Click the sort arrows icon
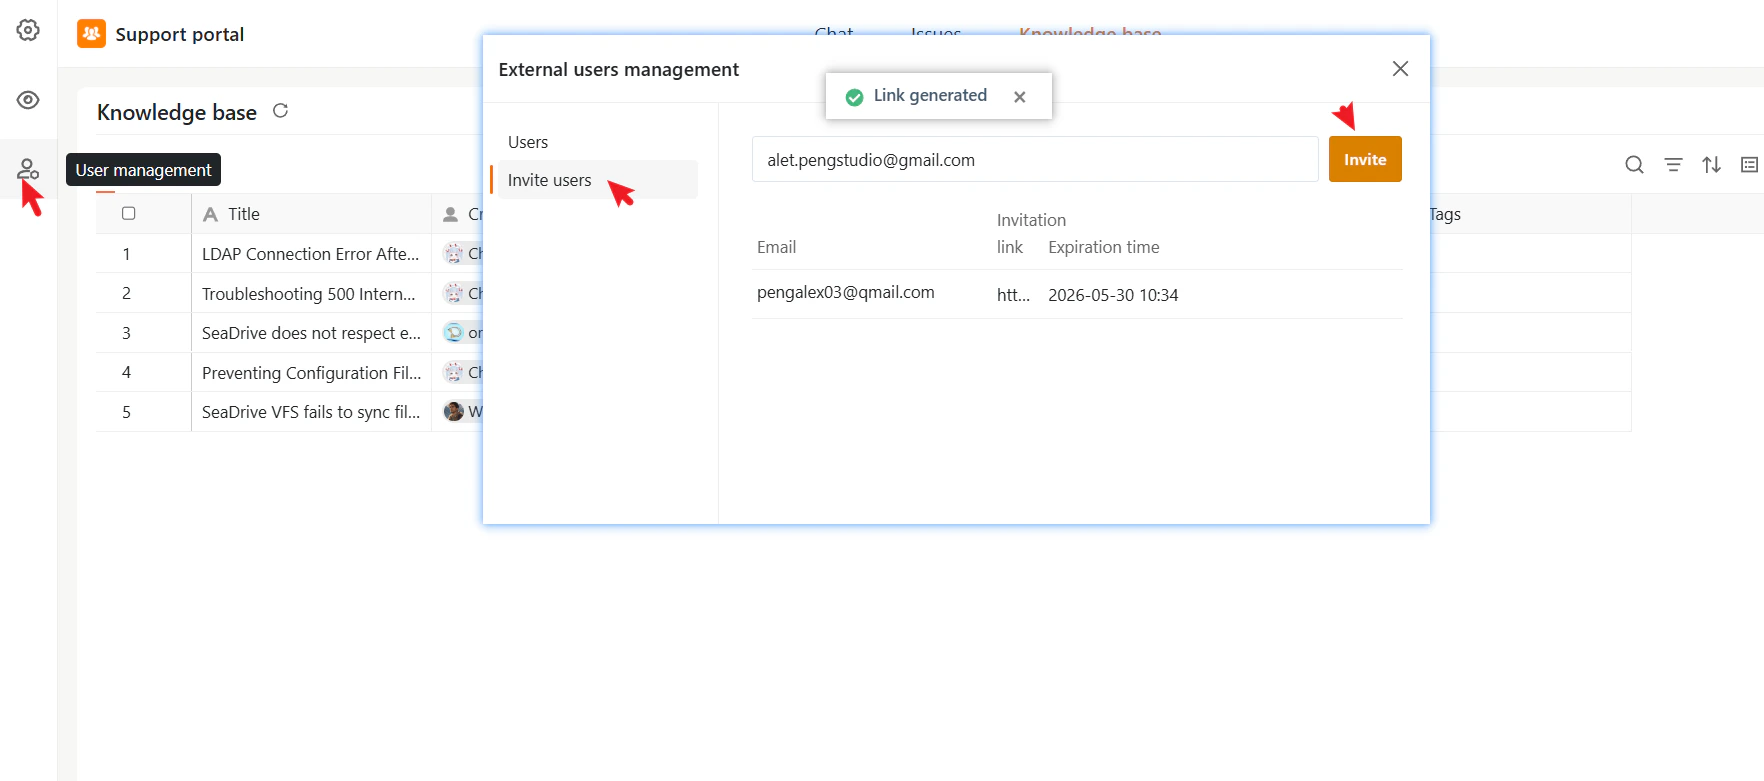This screenshot has height=781, width=1764. [1712, 165]
